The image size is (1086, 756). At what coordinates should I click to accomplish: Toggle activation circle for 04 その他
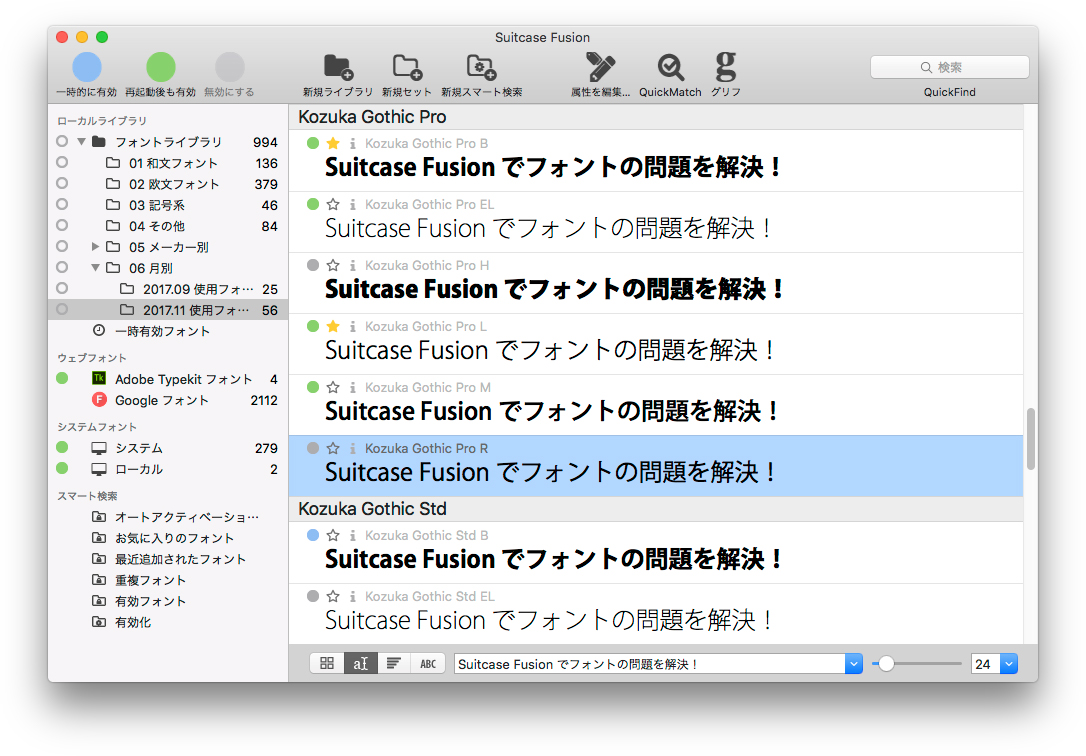pos(62,225)
